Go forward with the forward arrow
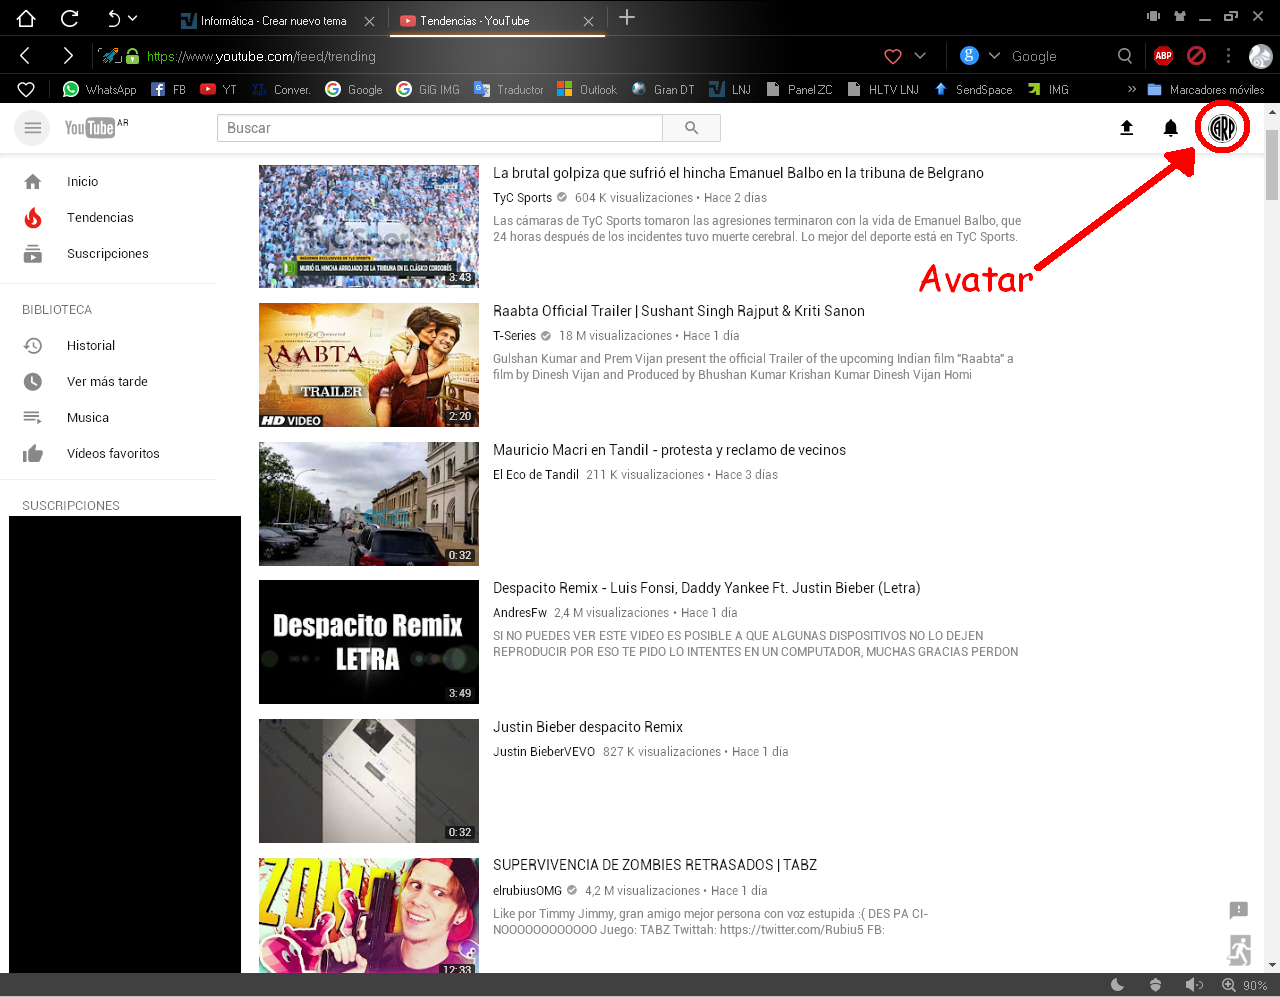Image resolution: width=1280 pixels, height=997 pixels. point(68,56)
